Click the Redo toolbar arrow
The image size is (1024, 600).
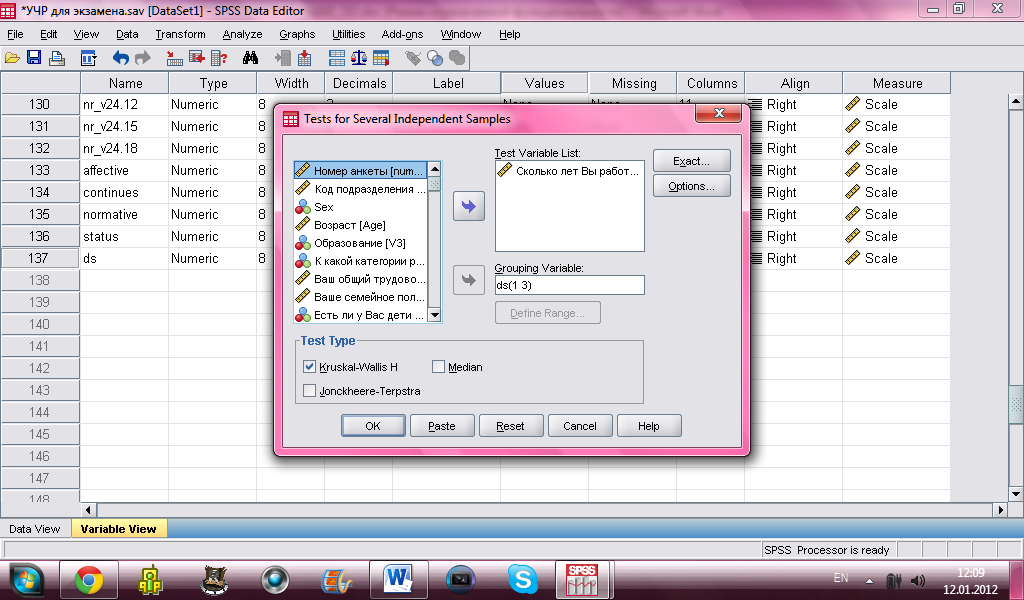[x=142, y=58]
